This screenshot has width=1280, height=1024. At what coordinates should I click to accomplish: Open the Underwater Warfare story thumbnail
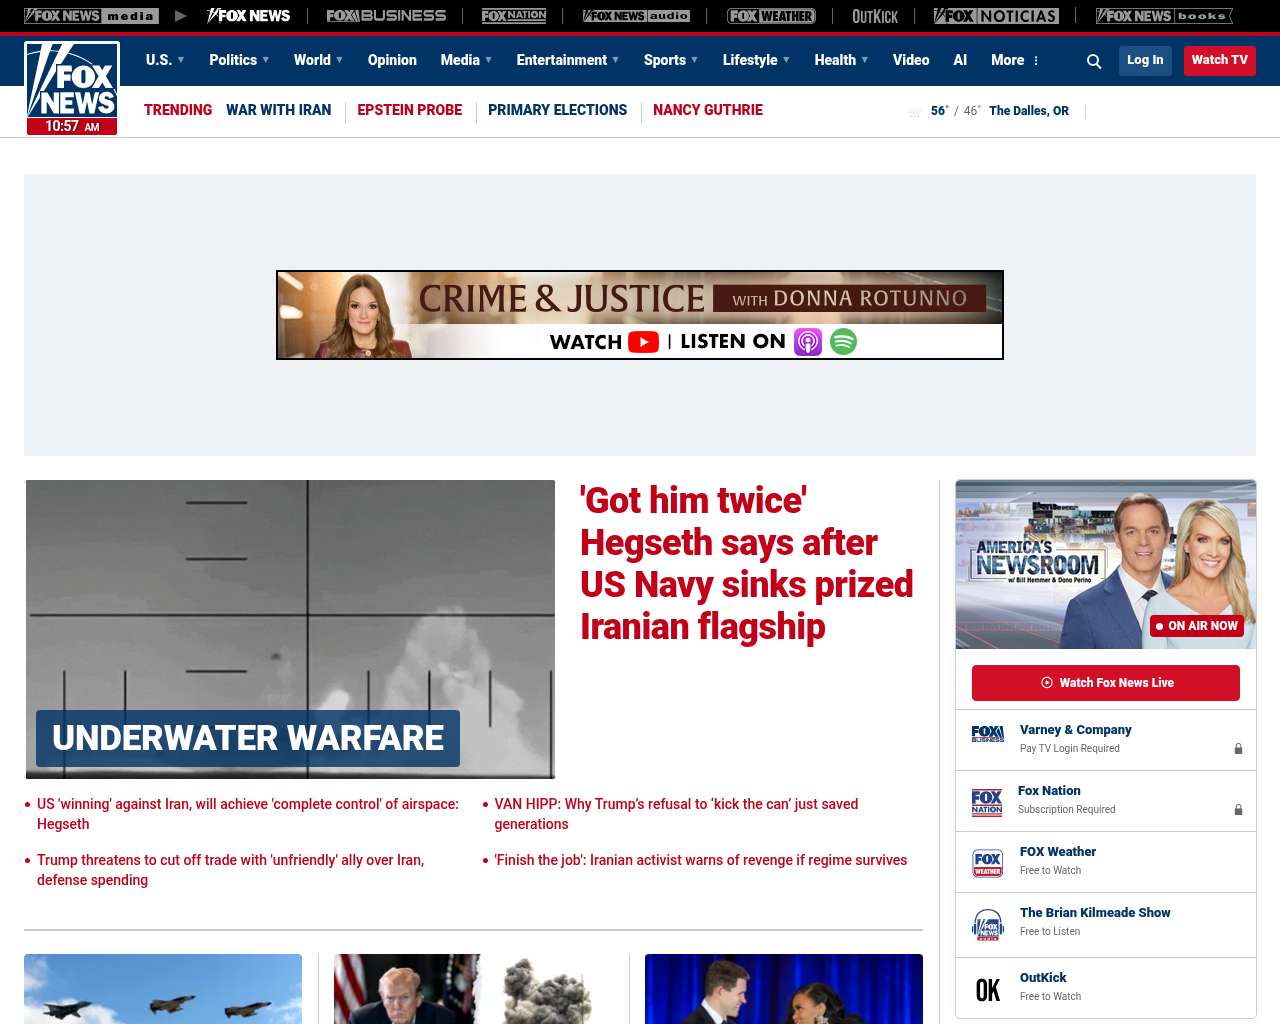pyautogui.click(x=290, y=628)
